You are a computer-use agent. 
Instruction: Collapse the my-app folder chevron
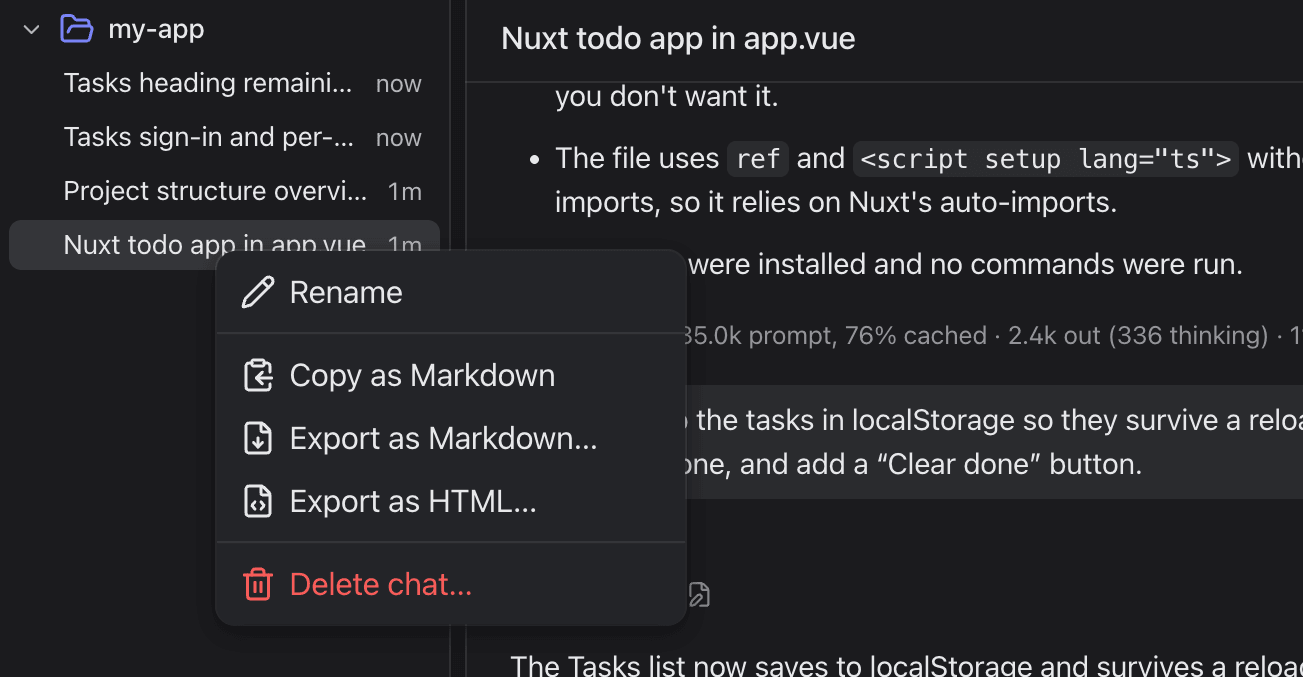coord(31,29)
